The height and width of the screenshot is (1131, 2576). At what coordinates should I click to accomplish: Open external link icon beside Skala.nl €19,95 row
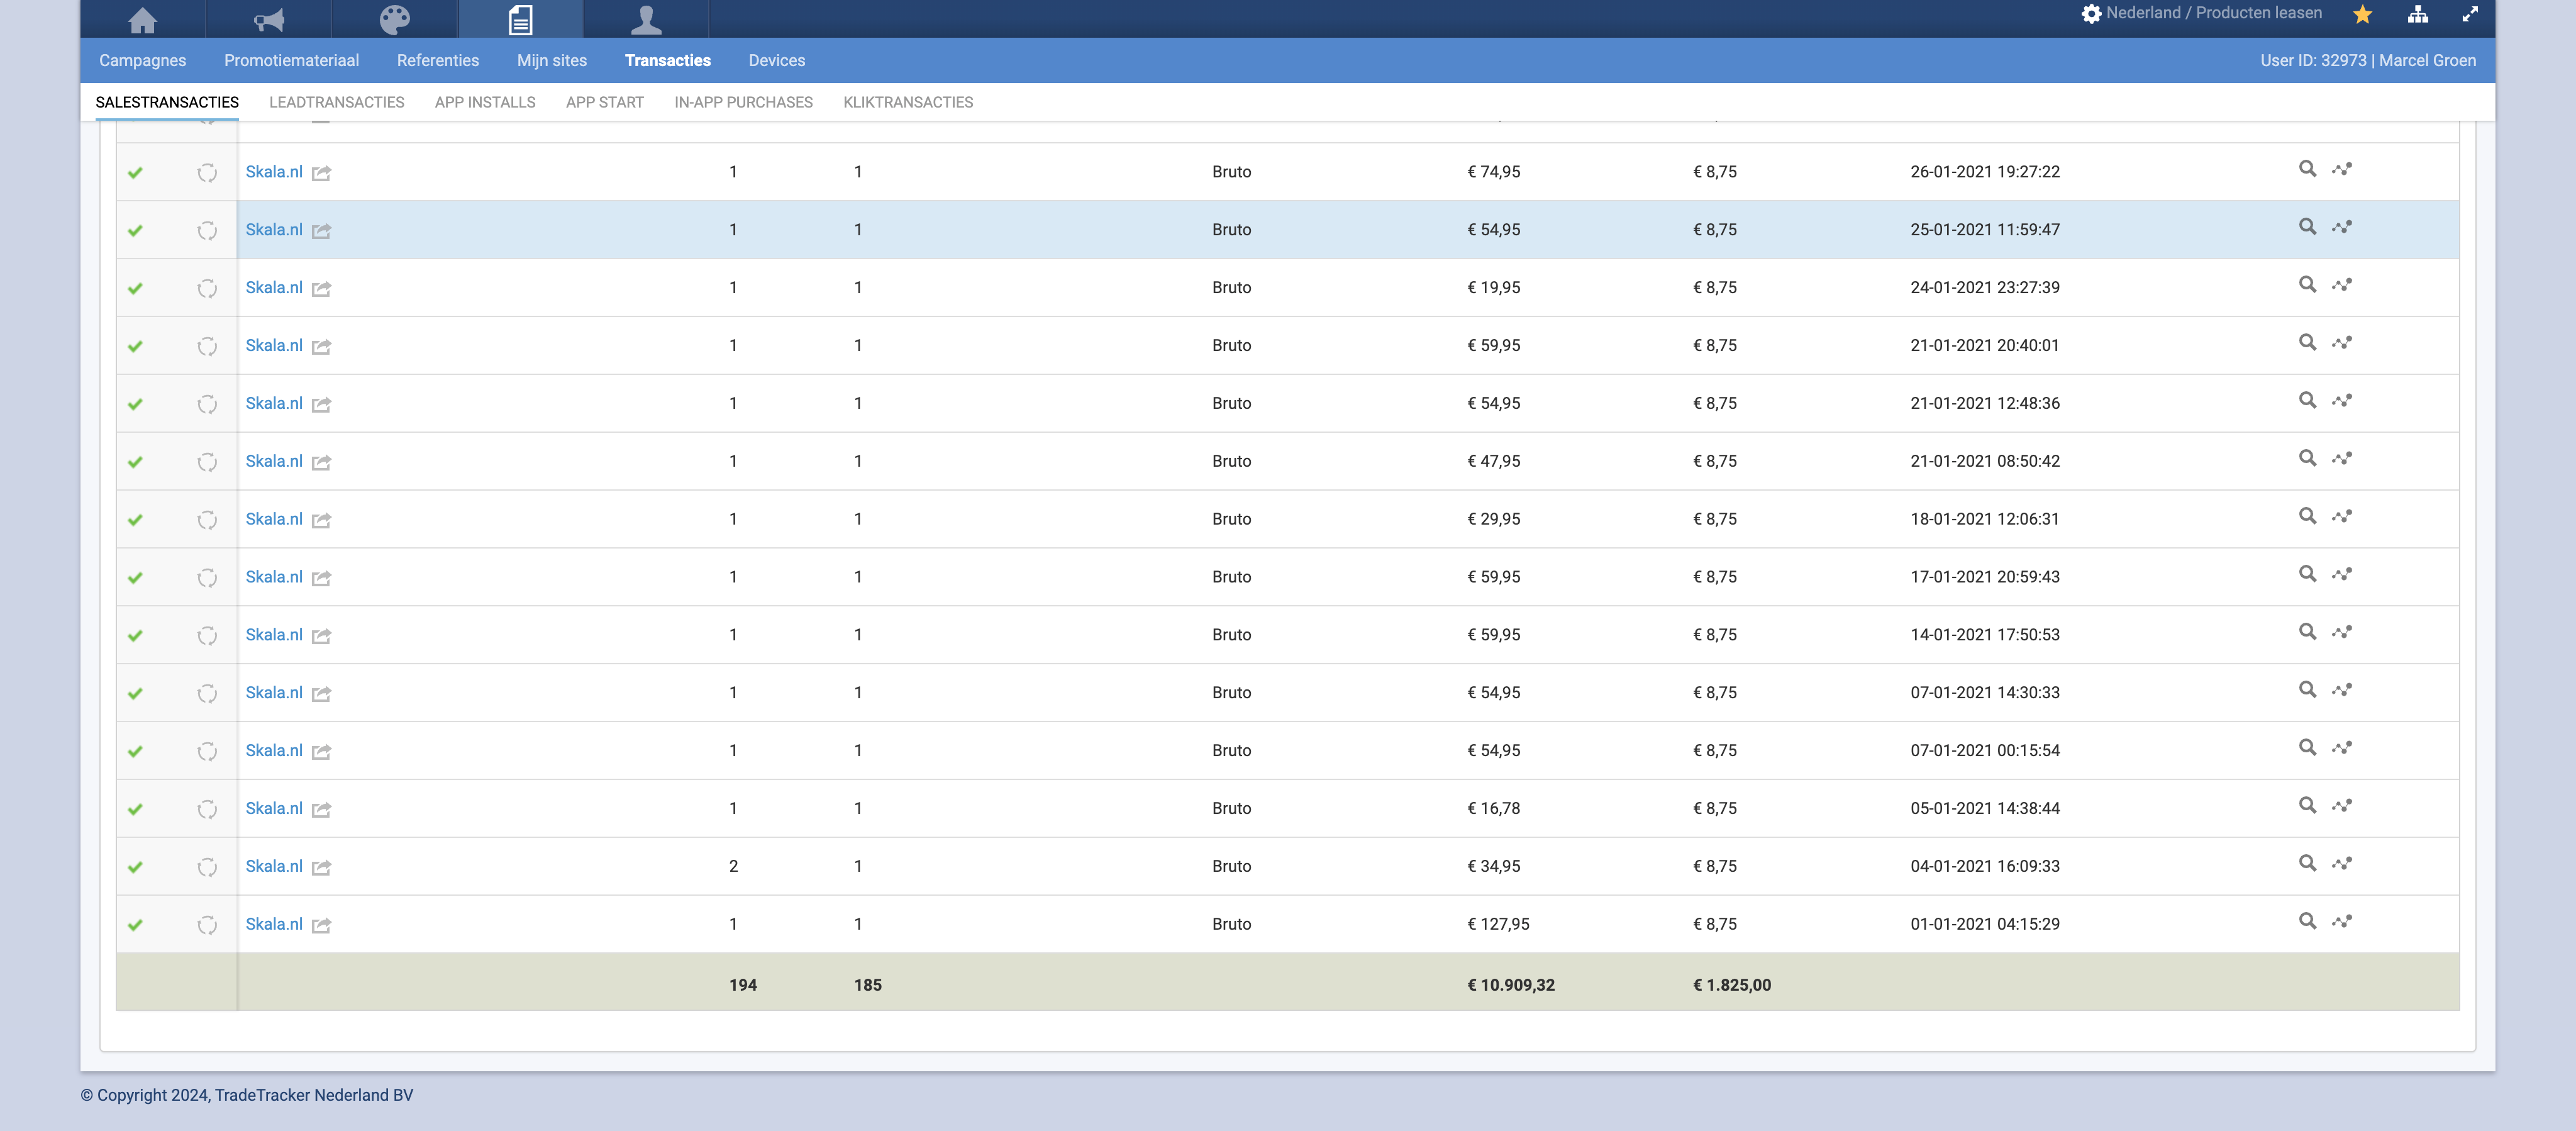321,289
